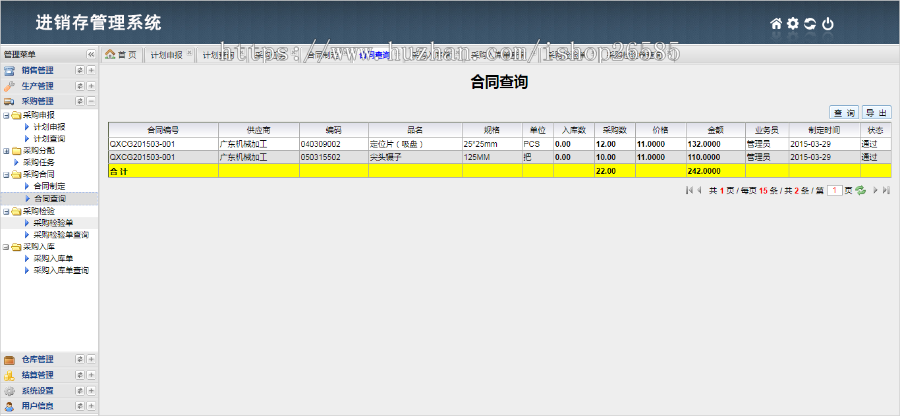Close the 计划申报 tab with its x
Image resolution: width=900 pixels, height=416 pixels.
pyautogui.click(x=189, y=53)
